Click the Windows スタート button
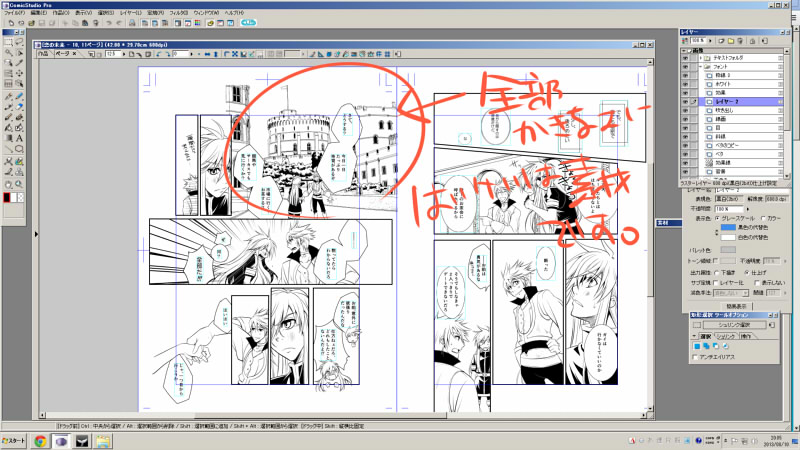Image resolution: width=800 pixels, height=450 pixels. click(x=14, y=441)
